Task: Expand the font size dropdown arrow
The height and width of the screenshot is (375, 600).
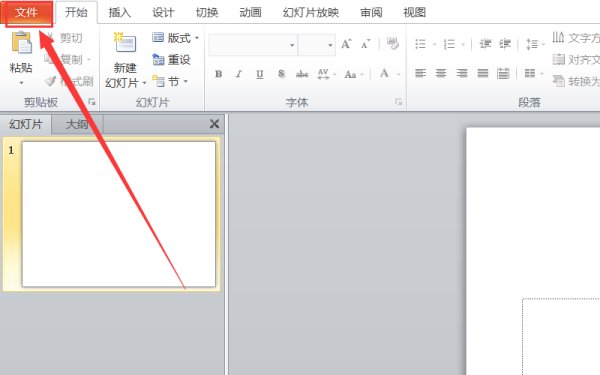Action: (x=330, y=45)
